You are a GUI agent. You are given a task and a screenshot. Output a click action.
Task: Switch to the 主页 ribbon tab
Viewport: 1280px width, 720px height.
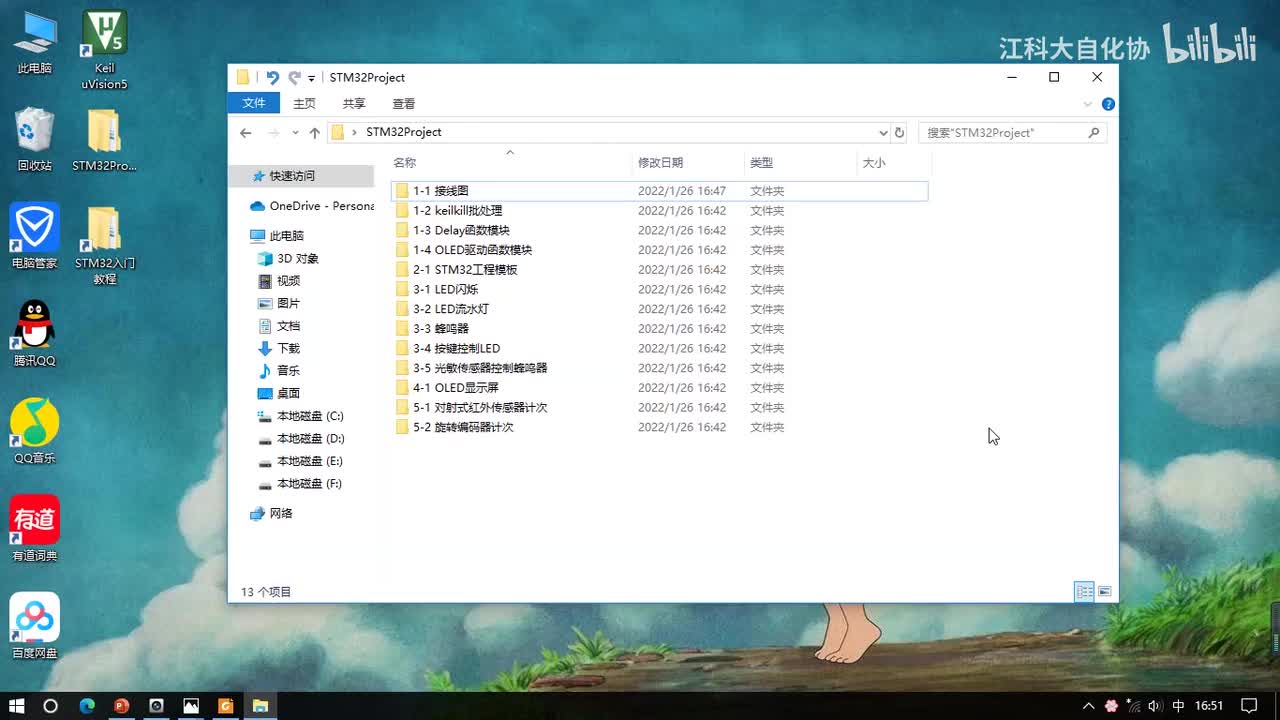[304, 103]
